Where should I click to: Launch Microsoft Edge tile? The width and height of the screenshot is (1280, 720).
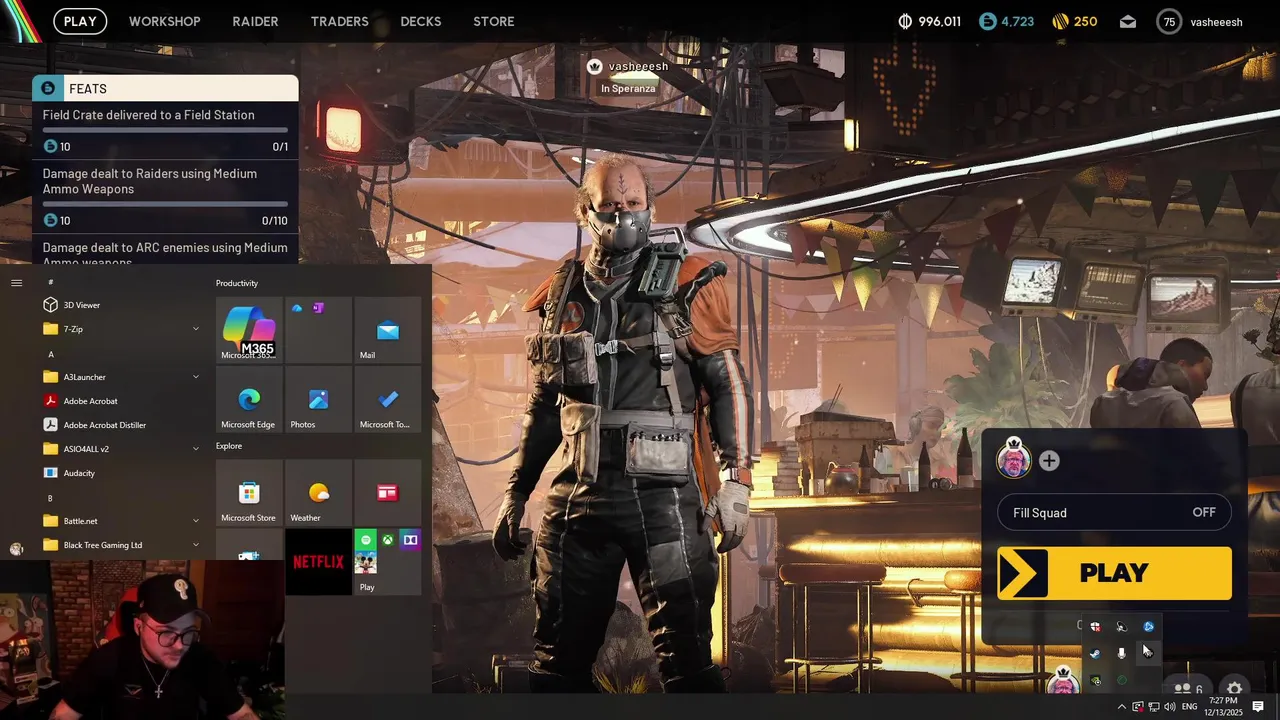(249, 398)
